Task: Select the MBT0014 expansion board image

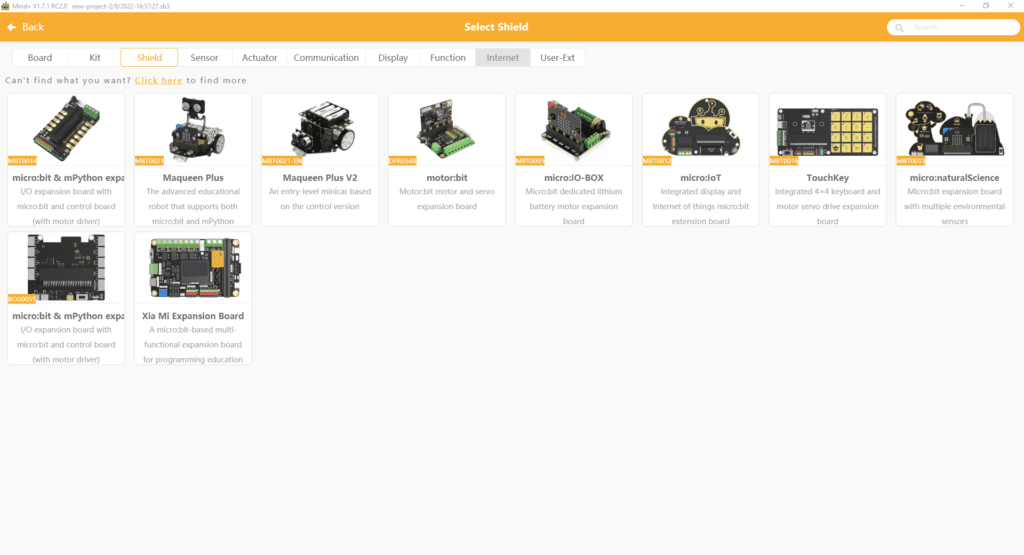Action: tap(66, 129)
